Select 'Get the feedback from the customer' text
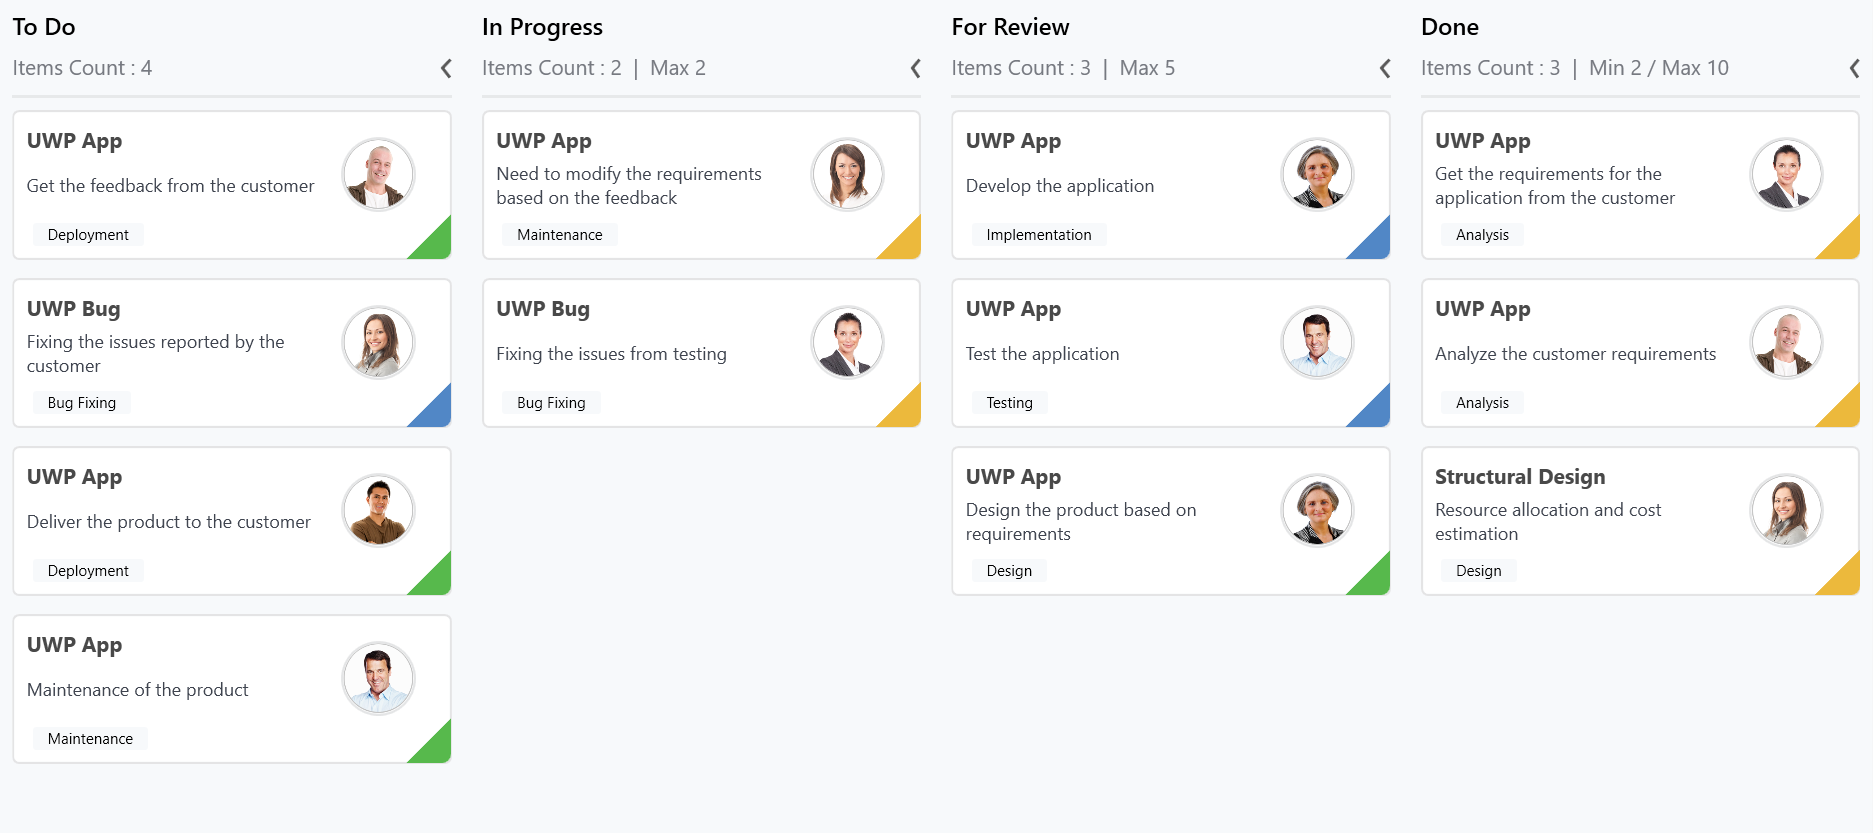This screenshot has height=833, width=1873. click(x=170, y=186)
